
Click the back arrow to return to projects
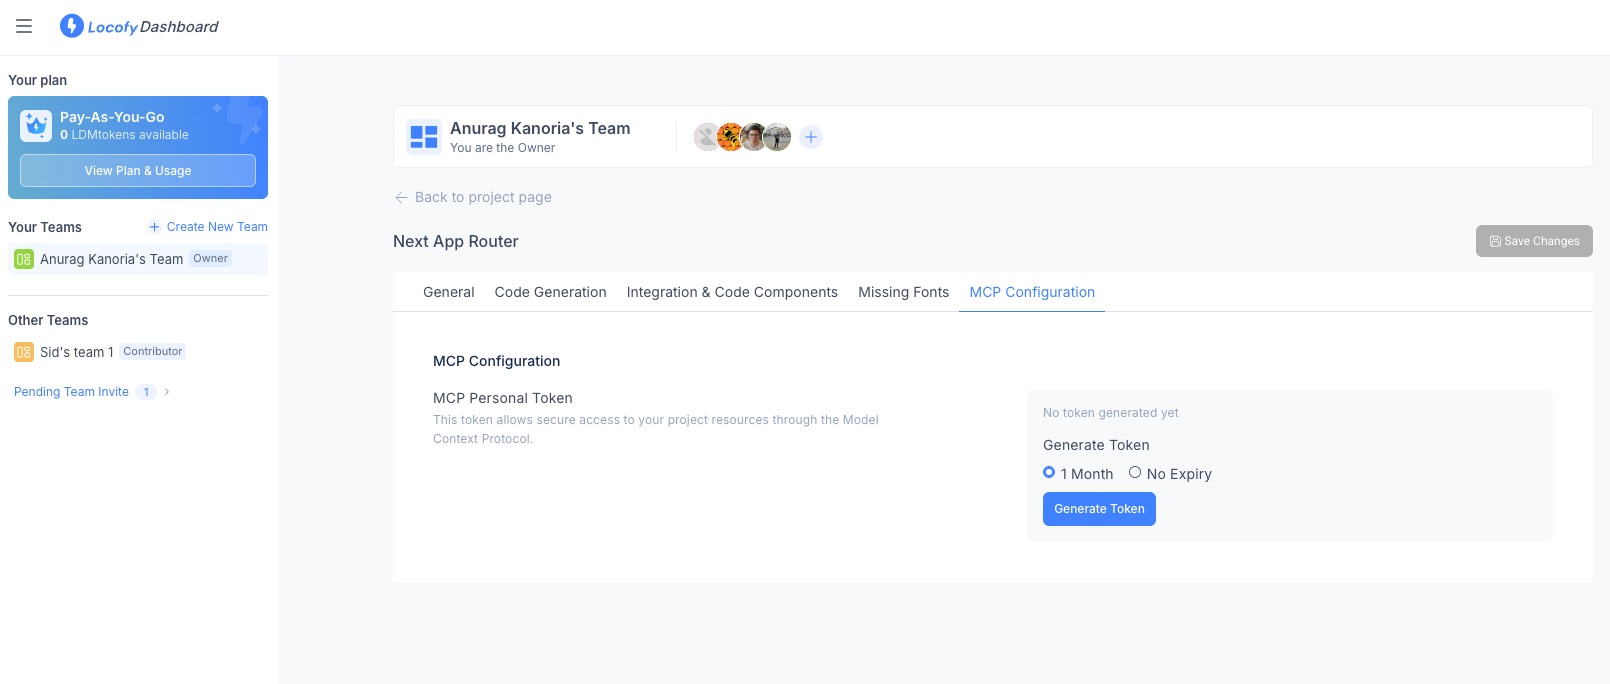400,197
